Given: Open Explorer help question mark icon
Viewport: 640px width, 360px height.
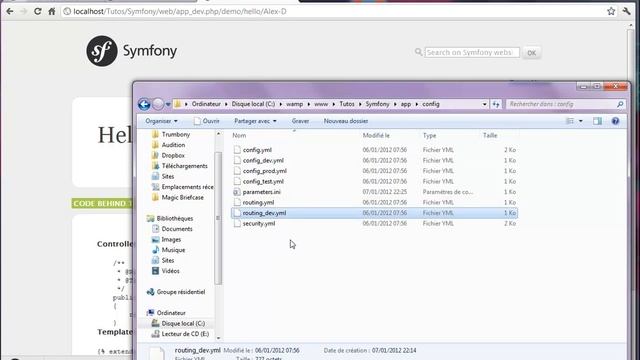Looking at the screenshot, I should point(615,121).
